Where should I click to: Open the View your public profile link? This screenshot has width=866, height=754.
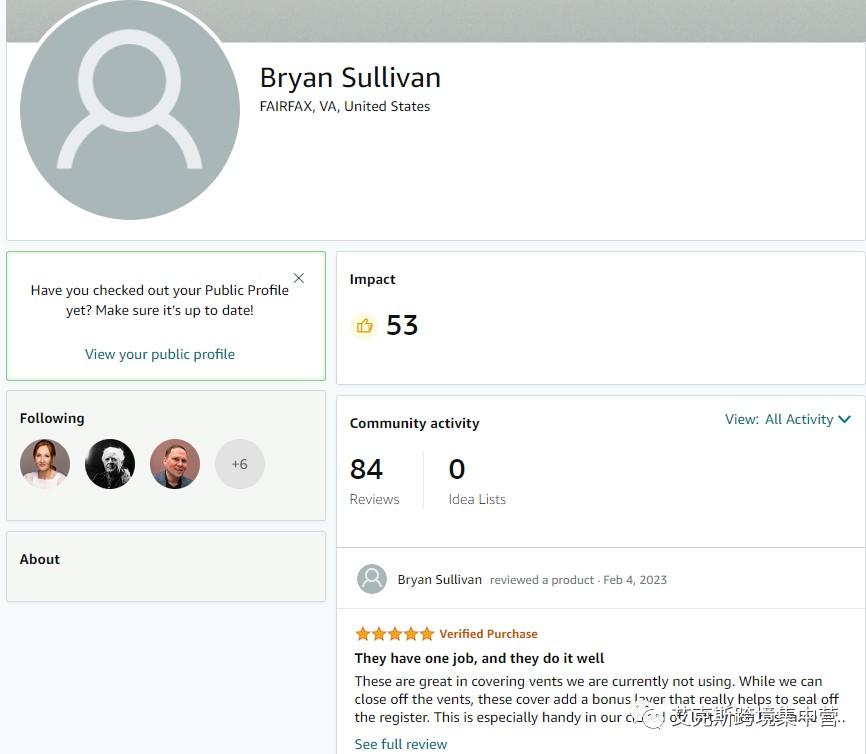pos(160,354)
